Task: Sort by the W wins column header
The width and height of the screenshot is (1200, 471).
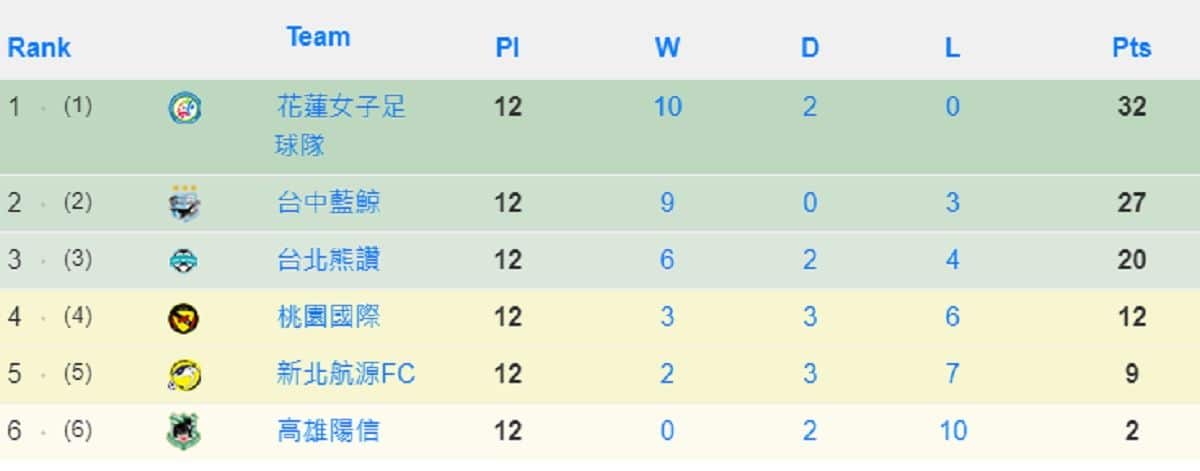Action: 667,48
